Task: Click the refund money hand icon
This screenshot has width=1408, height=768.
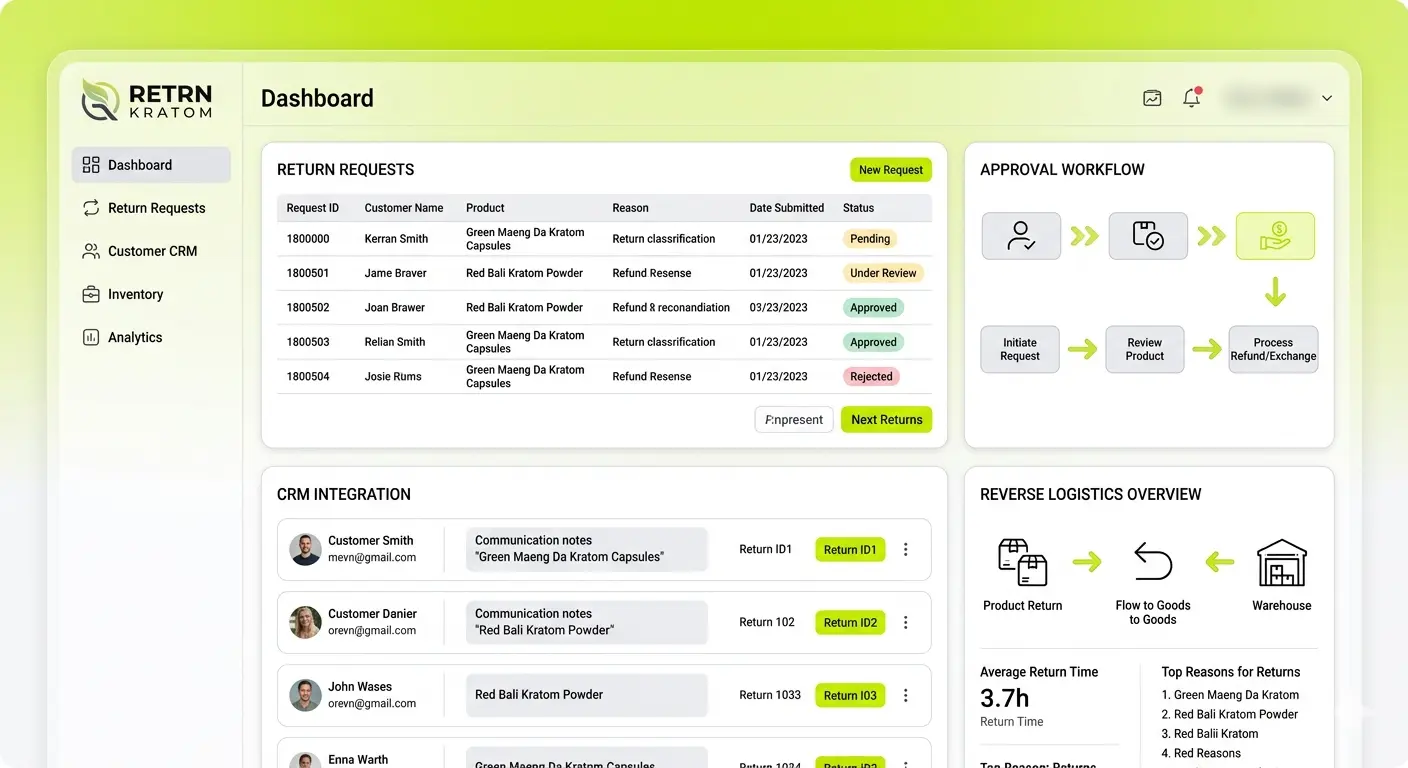Action: [x=1275, y=236]
